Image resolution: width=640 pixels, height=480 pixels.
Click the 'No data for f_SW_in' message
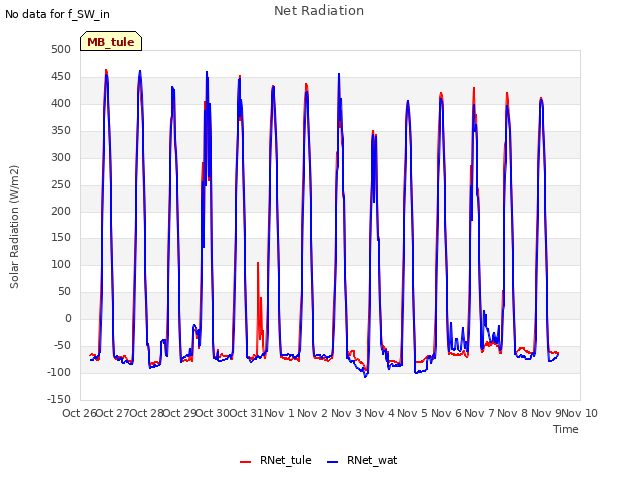coord(57,14)
